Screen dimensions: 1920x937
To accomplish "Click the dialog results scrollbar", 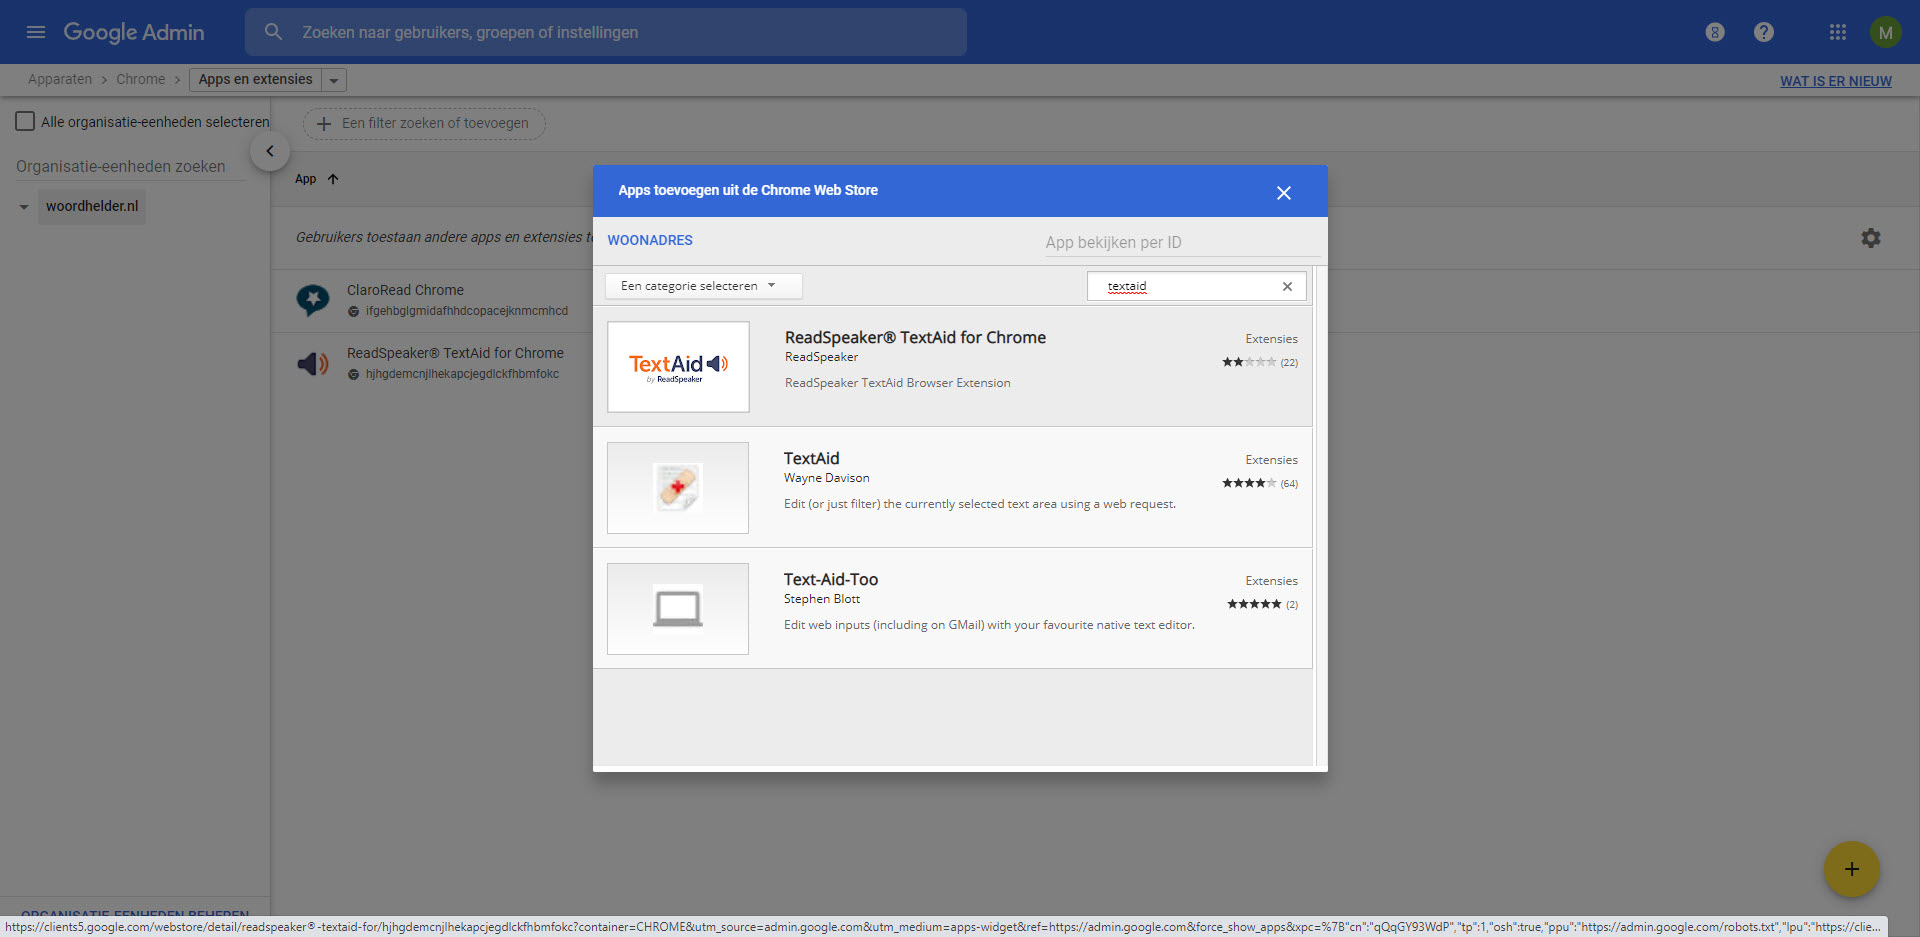I will tap(1316, 515).
